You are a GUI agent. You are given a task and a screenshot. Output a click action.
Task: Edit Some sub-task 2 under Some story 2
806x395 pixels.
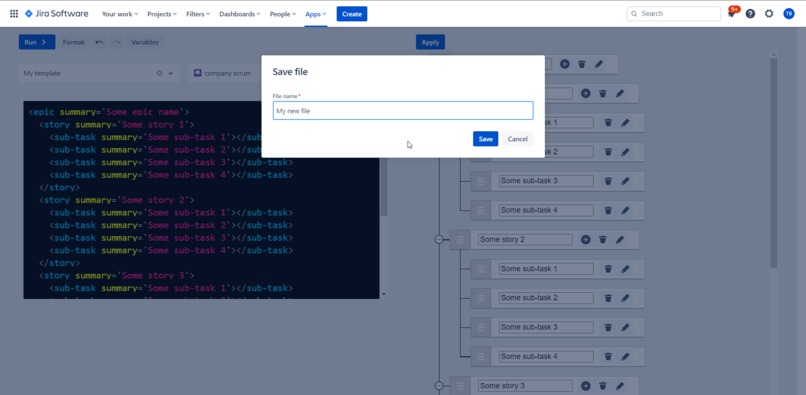pyautogui.click(x=625, y=298)
